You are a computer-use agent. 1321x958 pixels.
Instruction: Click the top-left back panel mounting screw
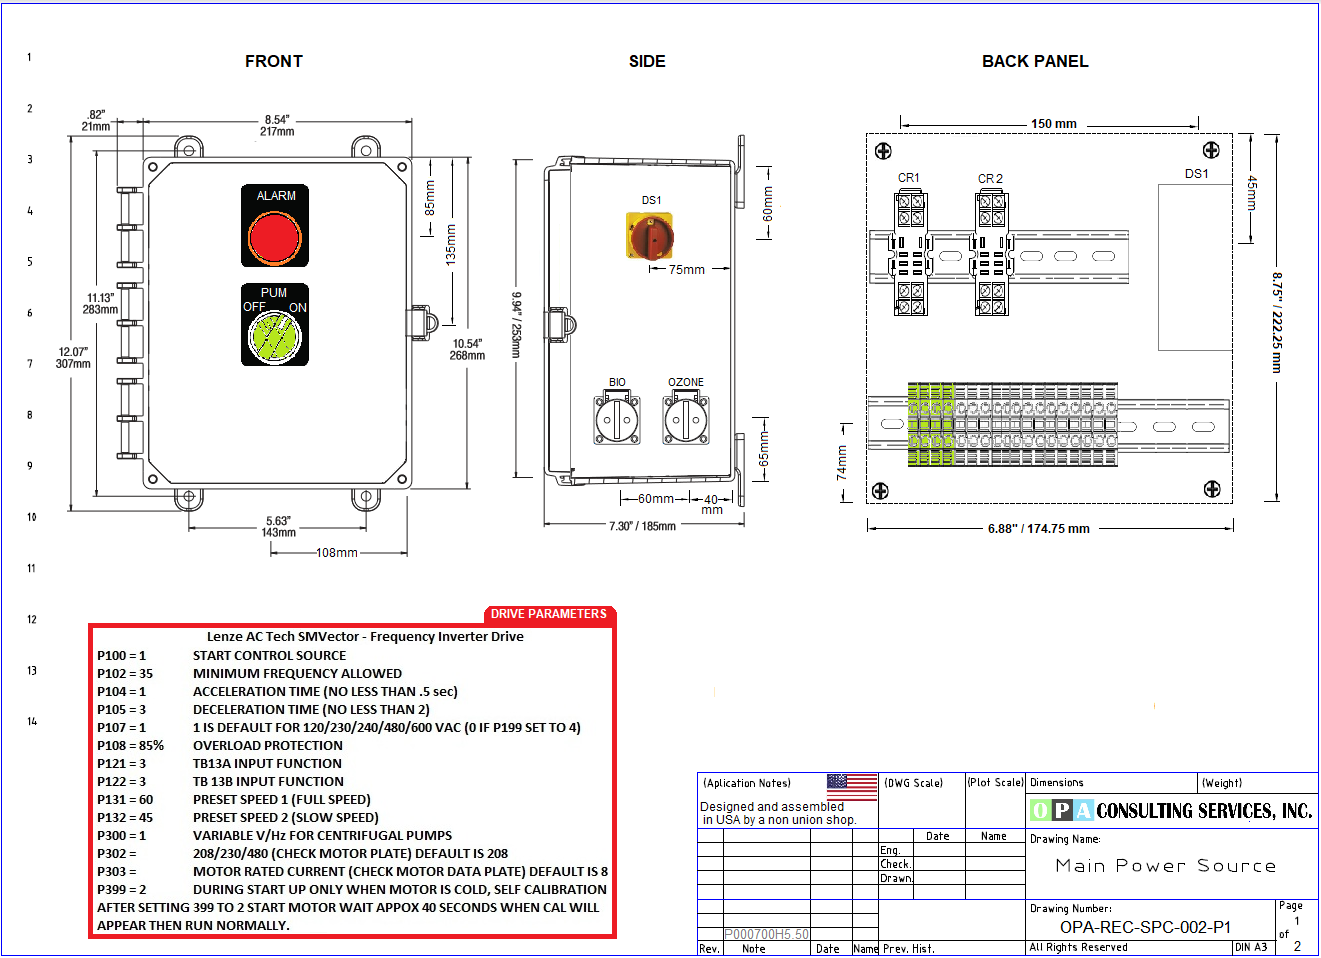click(883, 151)
